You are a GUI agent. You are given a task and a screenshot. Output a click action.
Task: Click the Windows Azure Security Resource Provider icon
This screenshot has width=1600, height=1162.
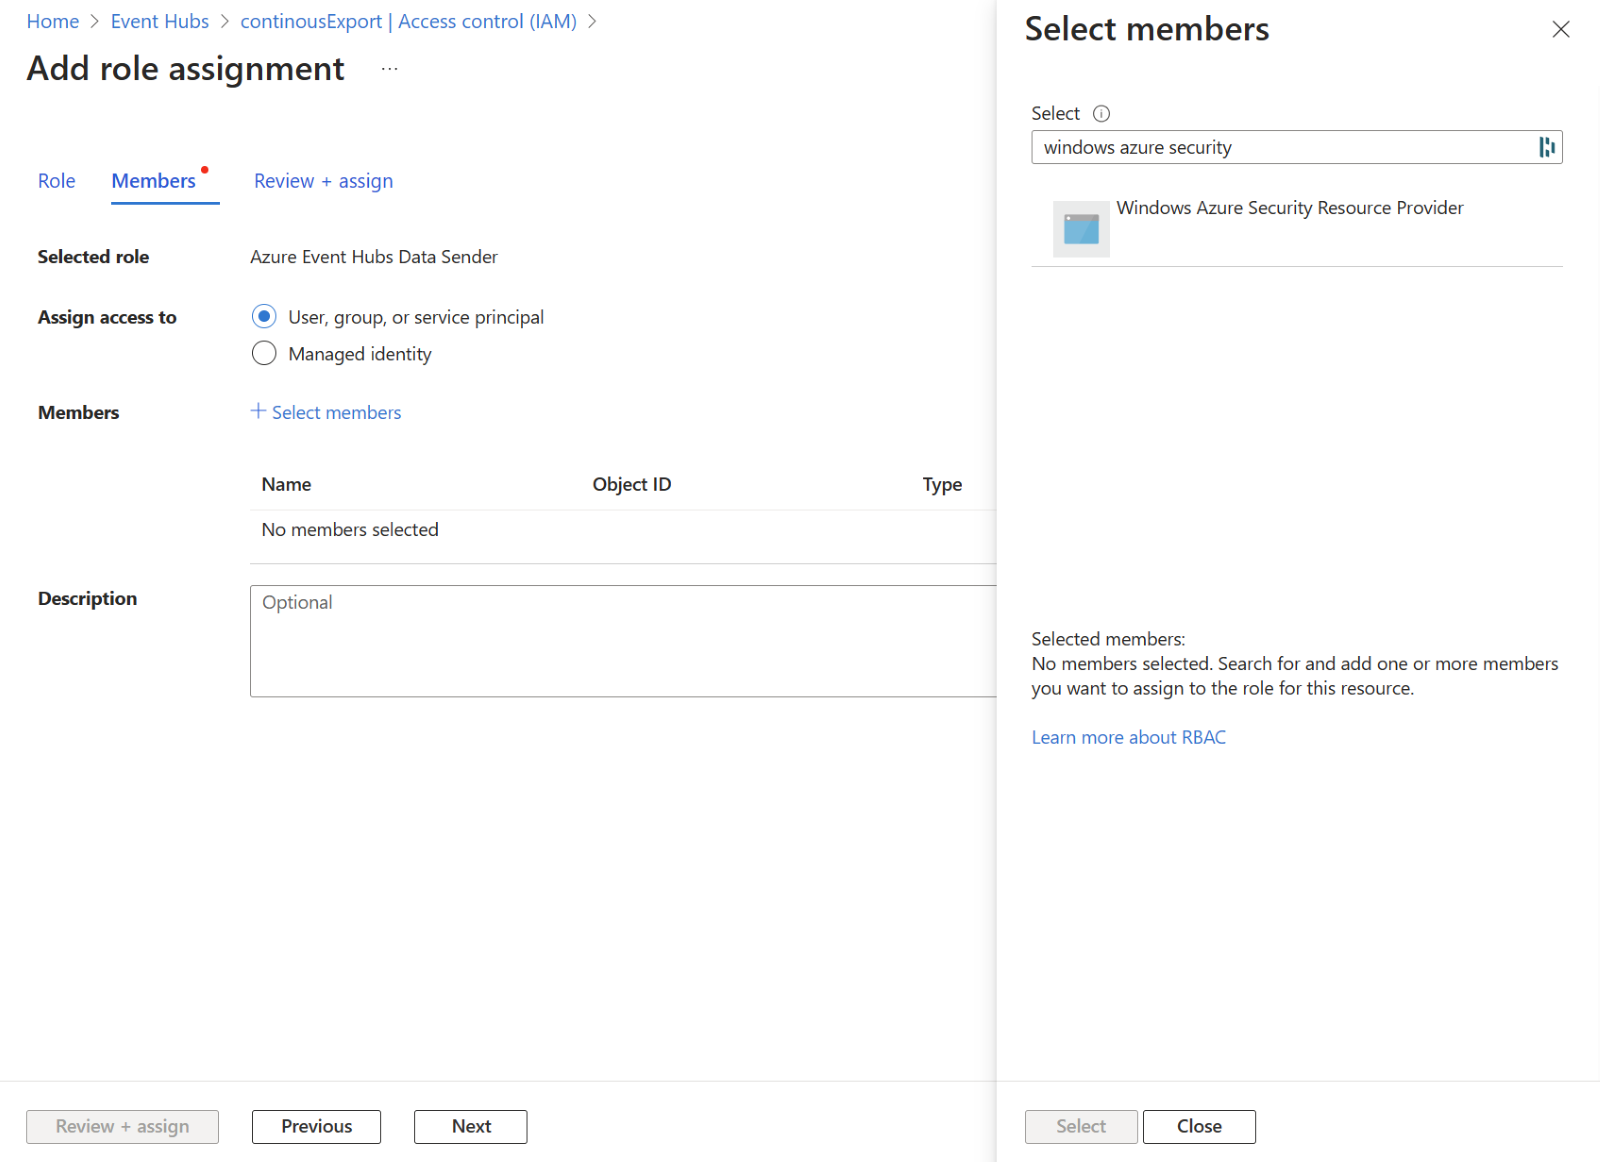(x=1081, y=229)
